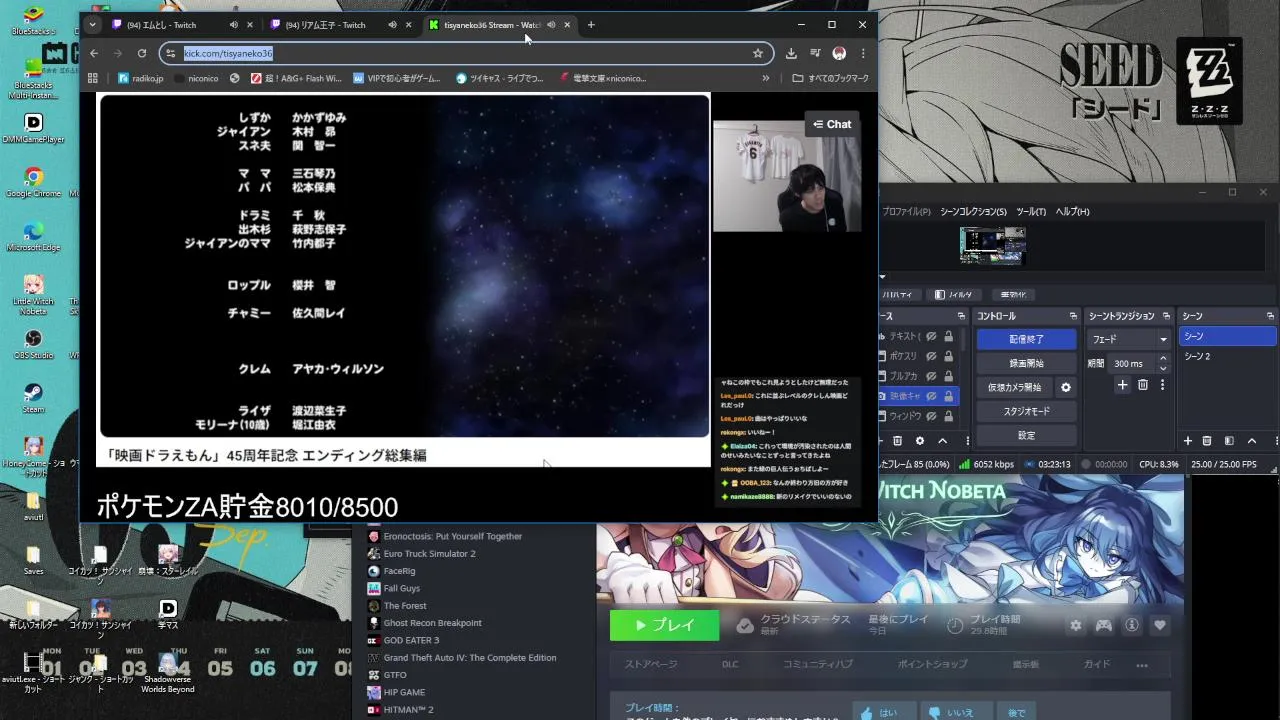Open OBS ヘルプ(H) menu

pos(1072,211)
